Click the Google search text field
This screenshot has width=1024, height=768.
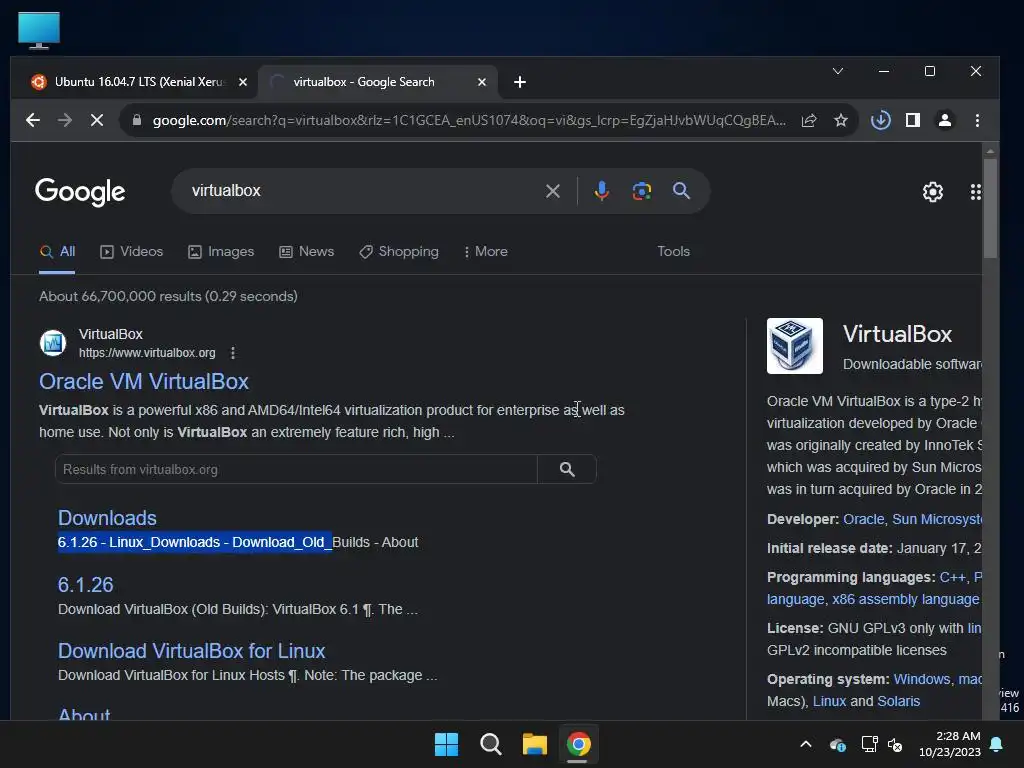point(359,191)
